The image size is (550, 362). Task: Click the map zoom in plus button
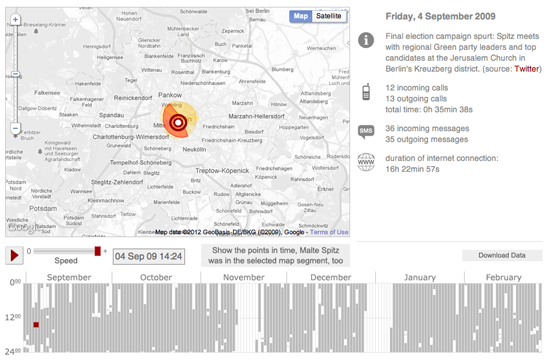(x=15, y=20)
